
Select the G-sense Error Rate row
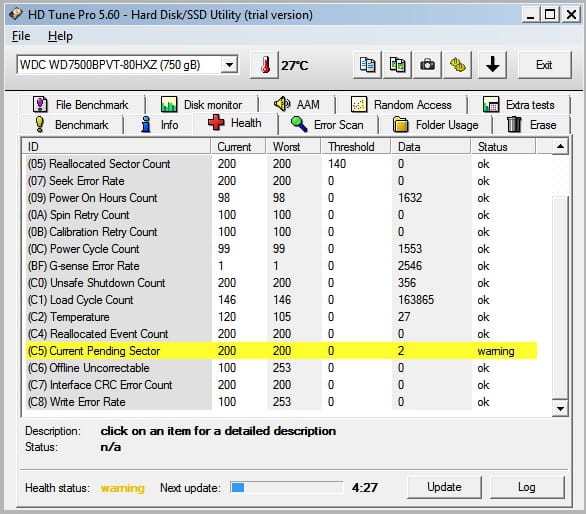pyautogui.click(x=282, y=266)
